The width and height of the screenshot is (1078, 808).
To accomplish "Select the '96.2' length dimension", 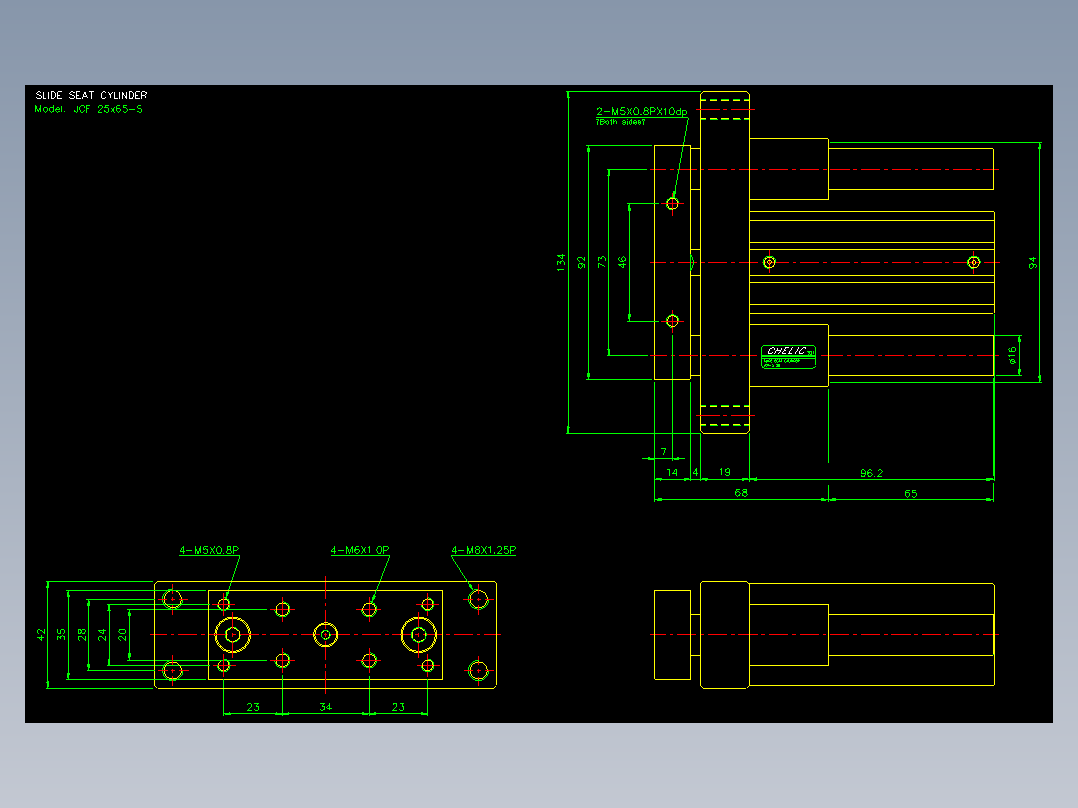I will click(871, 473).
